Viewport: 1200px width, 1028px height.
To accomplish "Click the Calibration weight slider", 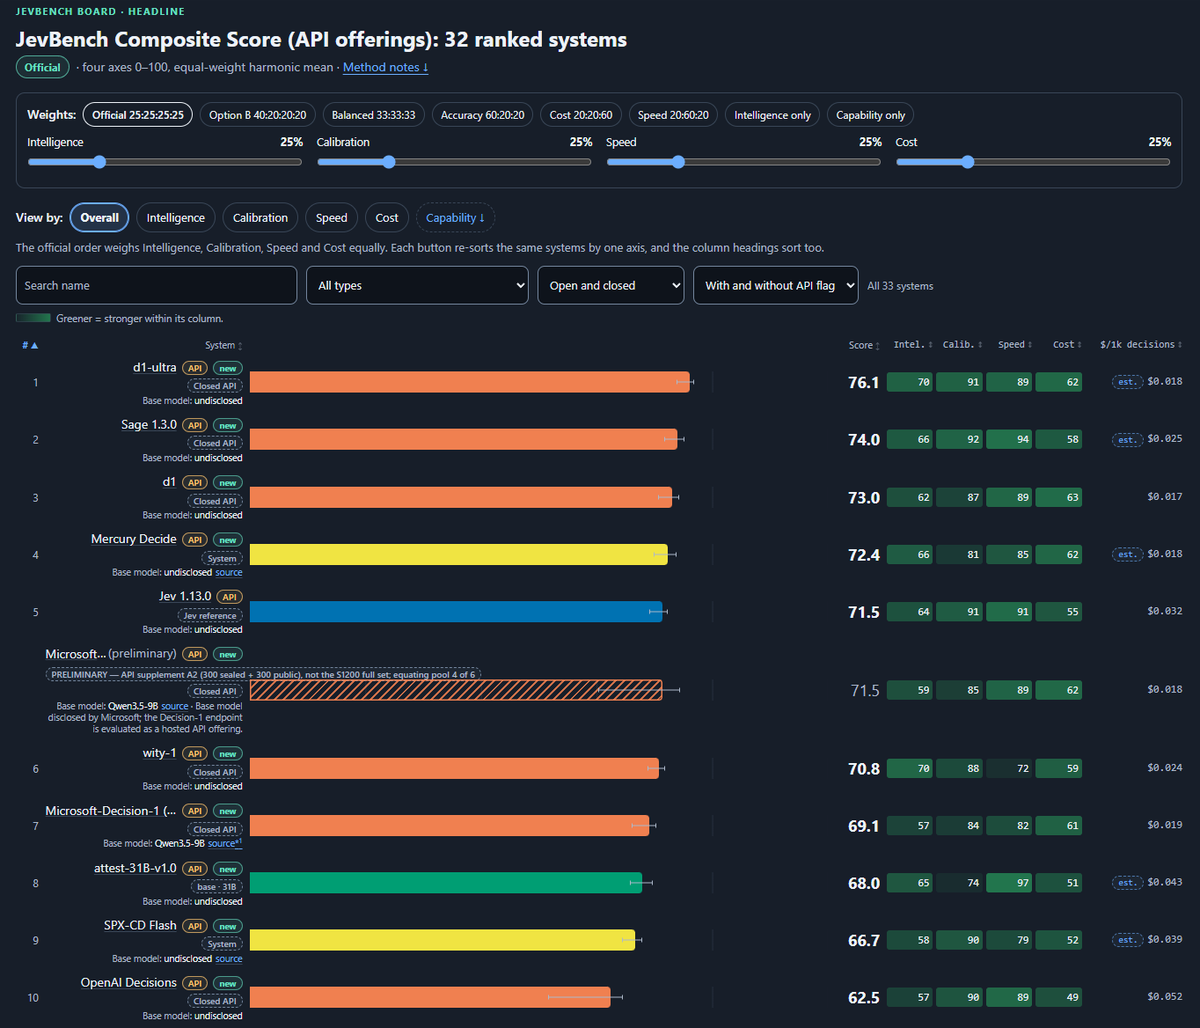I will (454, 162).
